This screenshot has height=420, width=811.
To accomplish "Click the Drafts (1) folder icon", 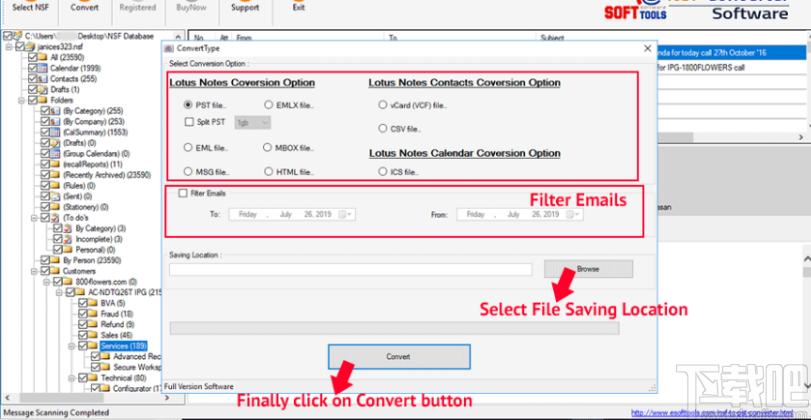I will tap(43, 89).
